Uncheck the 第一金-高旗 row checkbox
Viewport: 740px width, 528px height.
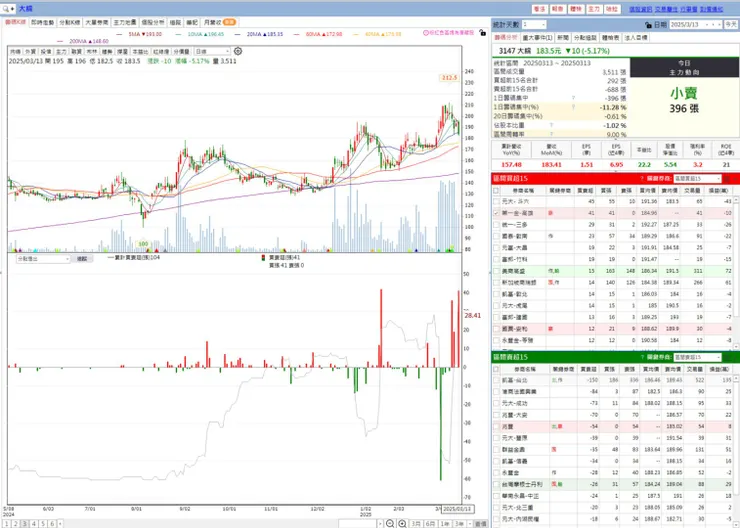tap(496, 213)
